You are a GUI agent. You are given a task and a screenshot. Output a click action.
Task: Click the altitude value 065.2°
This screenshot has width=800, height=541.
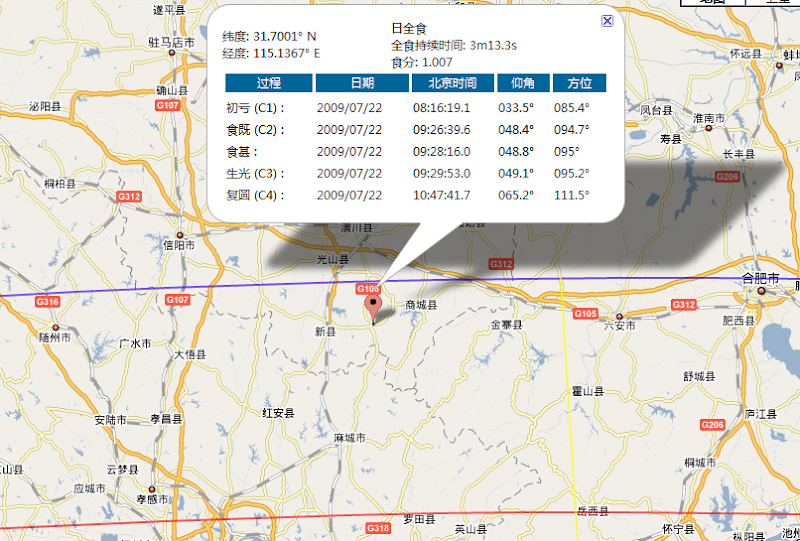[x=516, y=195]
